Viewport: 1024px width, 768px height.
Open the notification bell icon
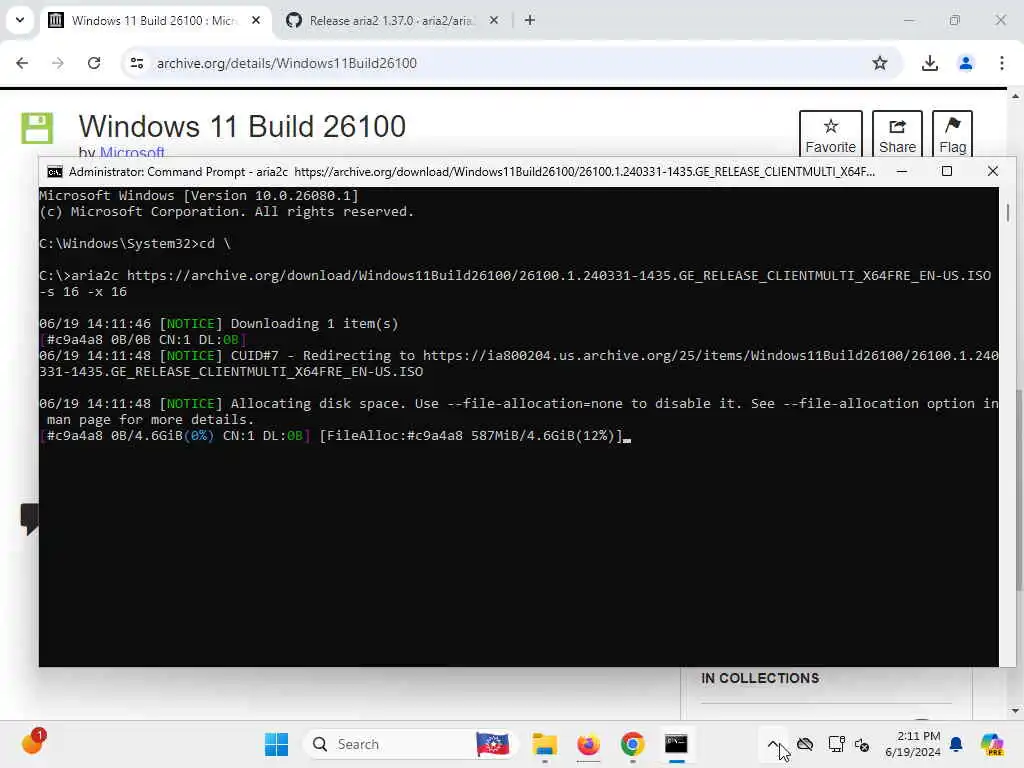956,744
